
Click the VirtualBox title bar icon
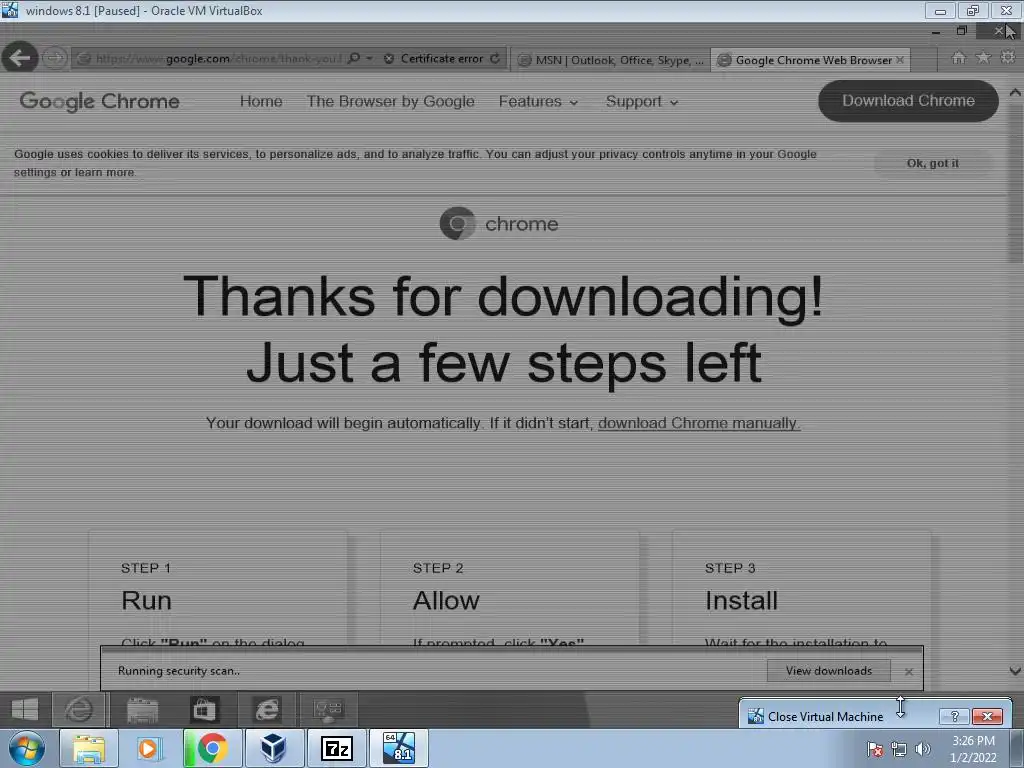pos(10,10)
